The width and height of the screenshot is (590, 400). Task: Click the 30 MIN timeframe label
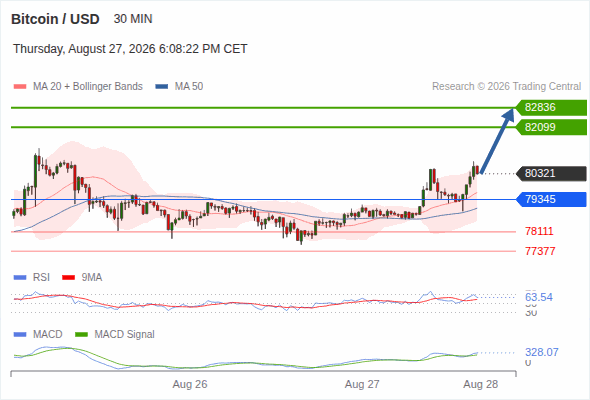[x=133, y=19]
